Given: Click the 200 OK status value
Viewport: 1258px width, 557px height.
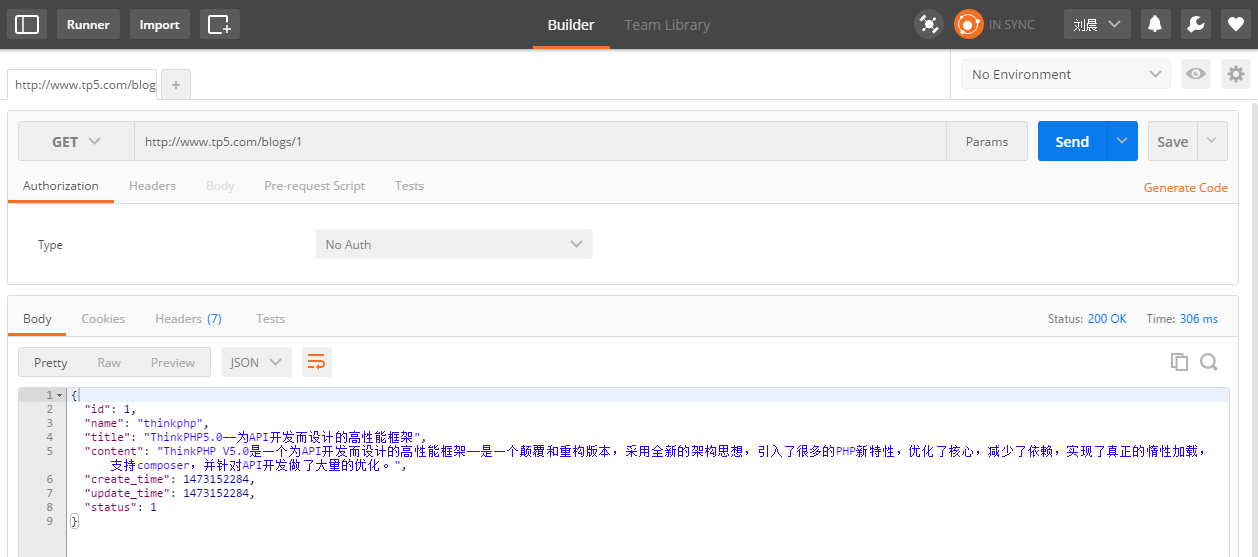Looking at the screenshot, I should (x=1107, y=319).
